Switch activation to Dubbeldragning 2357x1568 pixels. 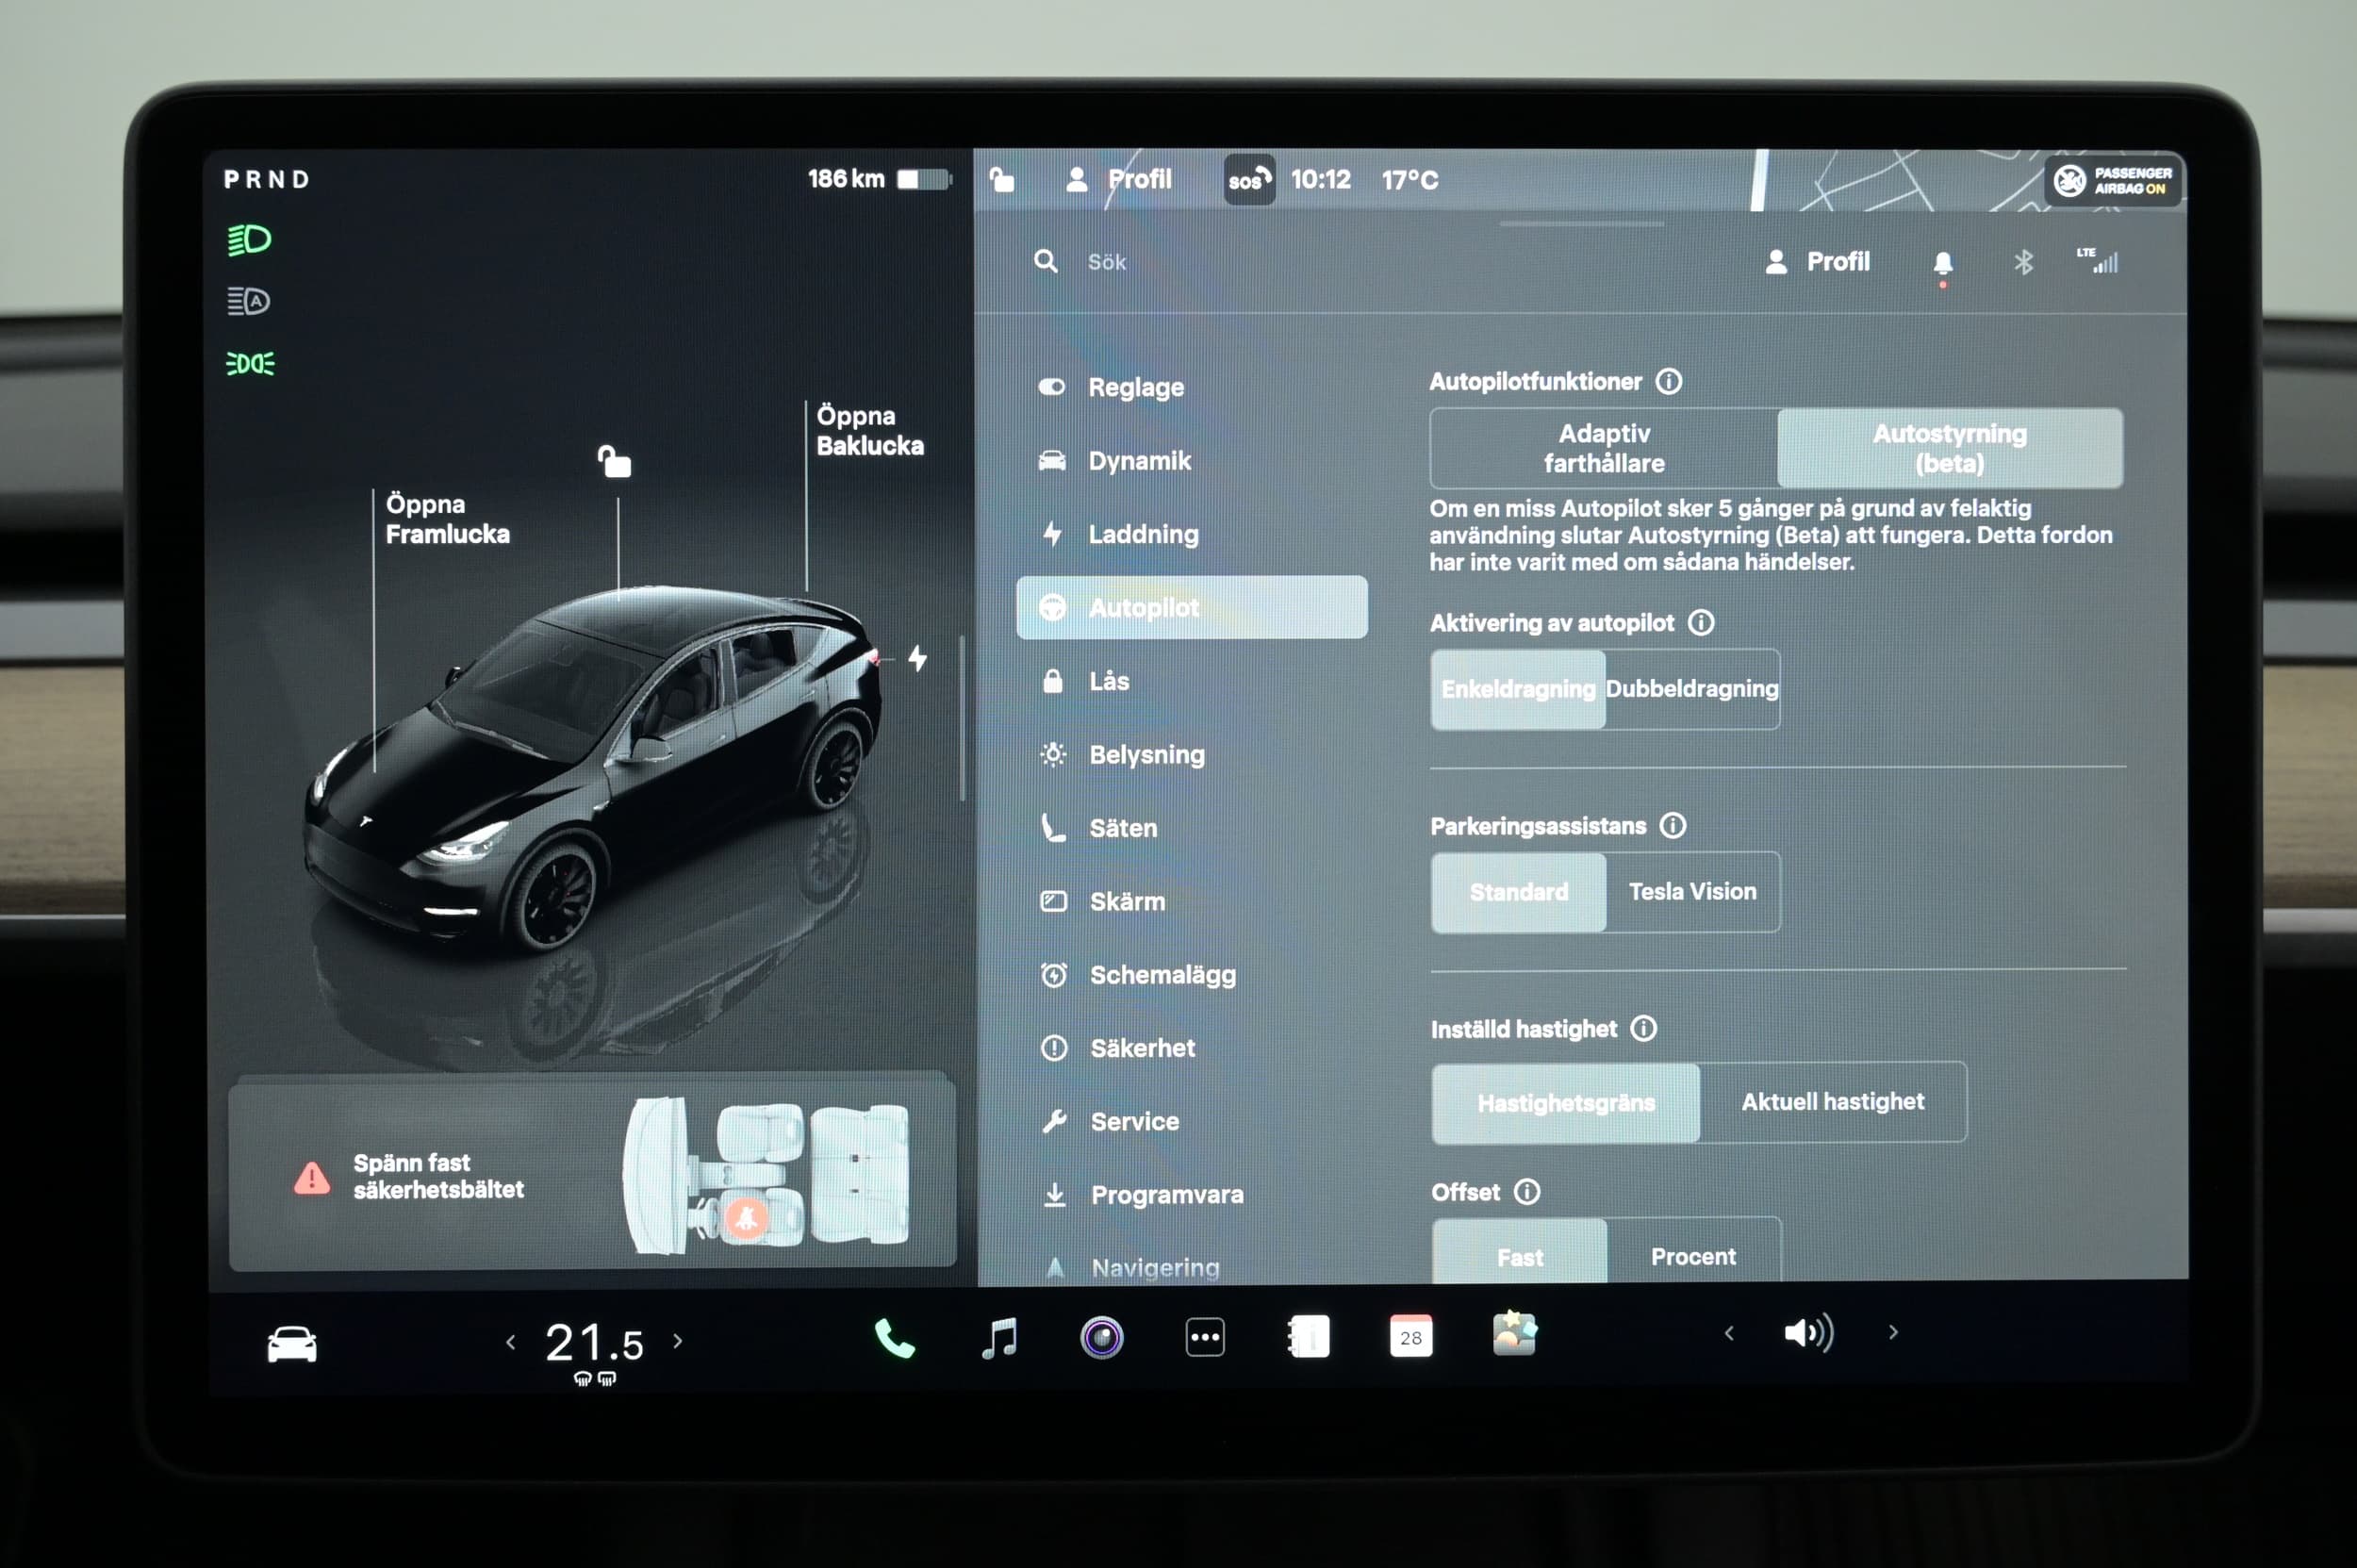(x=1692, y=689)
